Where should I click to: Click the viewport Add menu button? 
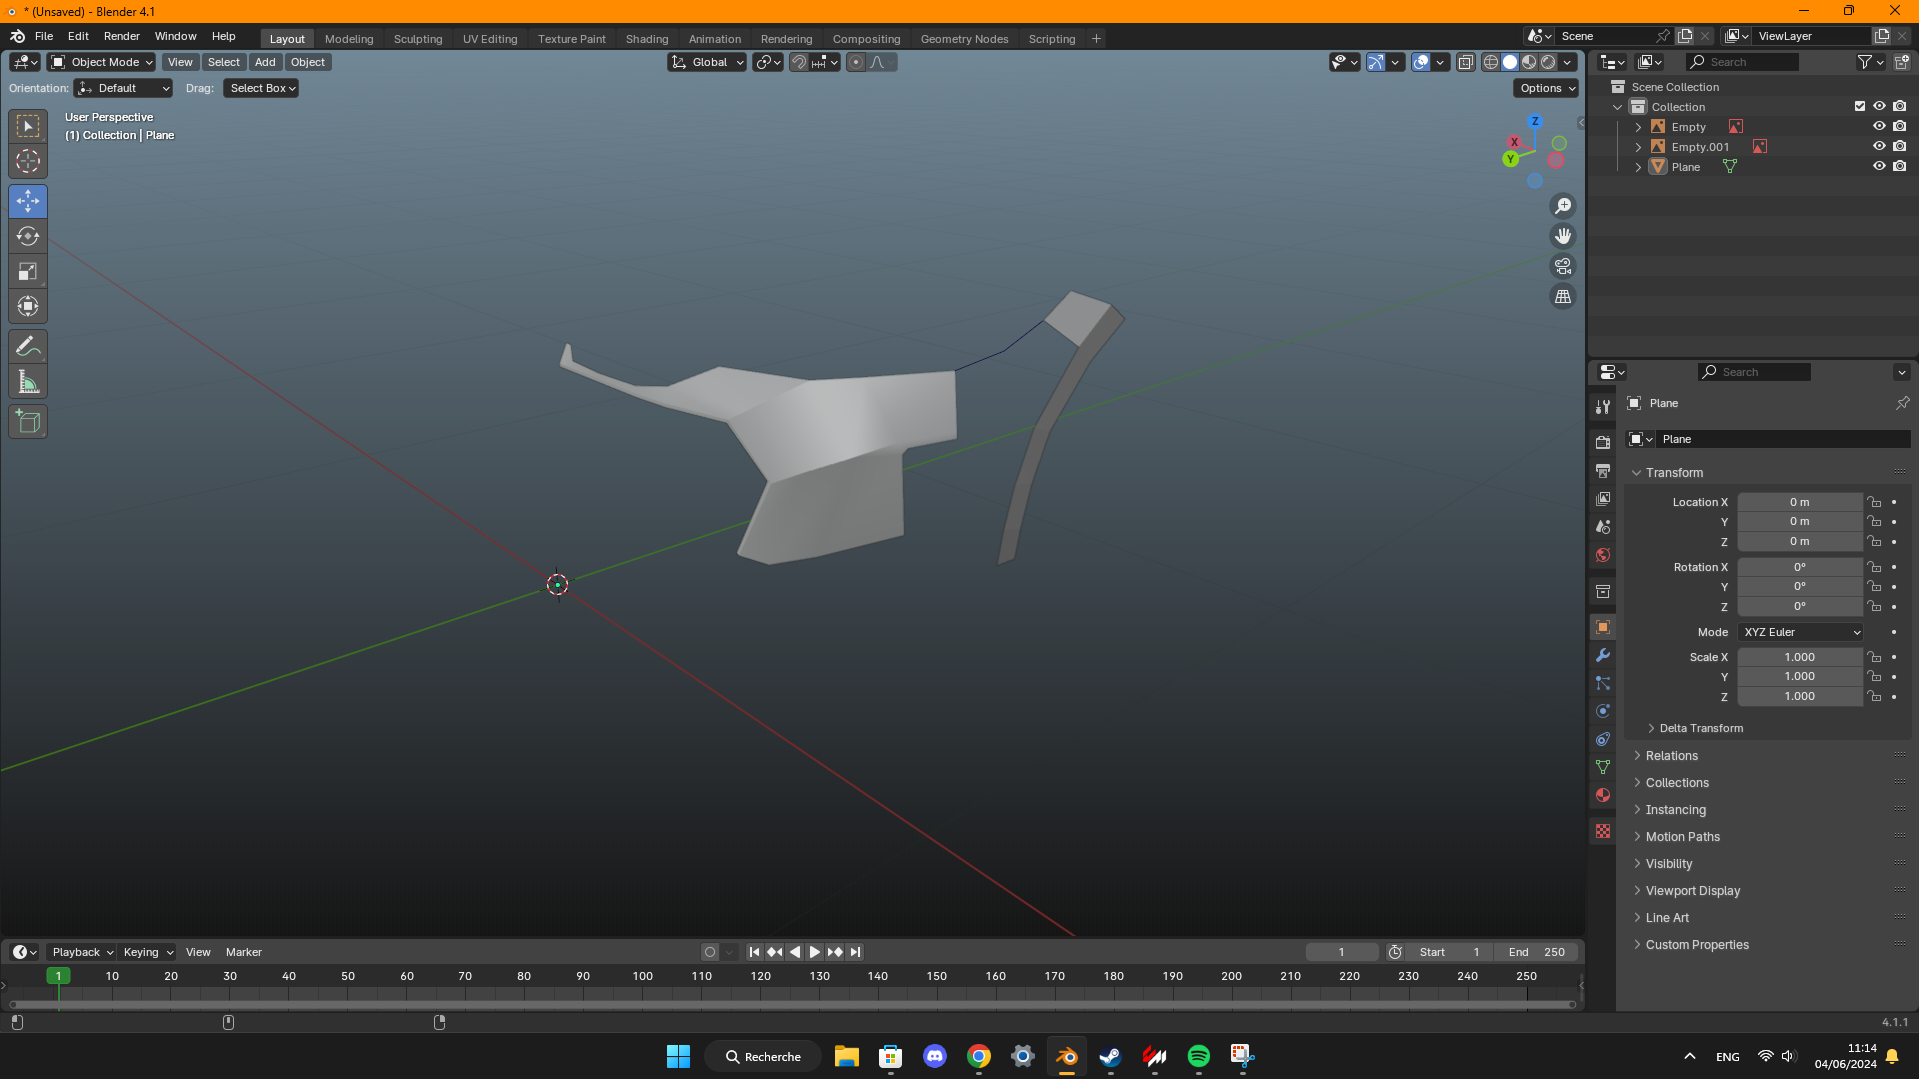(x=265, y=62)
